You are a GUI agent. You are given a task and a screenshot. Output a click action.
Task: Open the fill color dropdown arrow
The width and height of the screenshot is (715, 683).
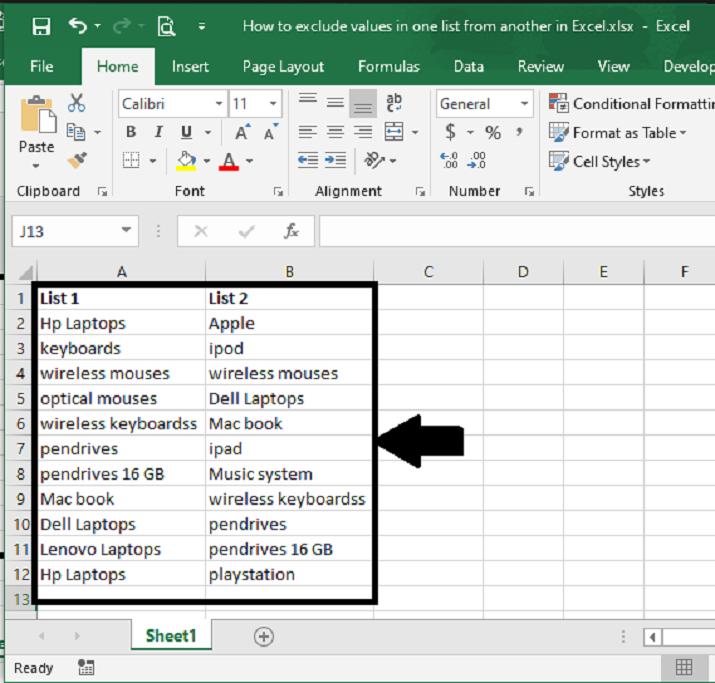[207, 160]
